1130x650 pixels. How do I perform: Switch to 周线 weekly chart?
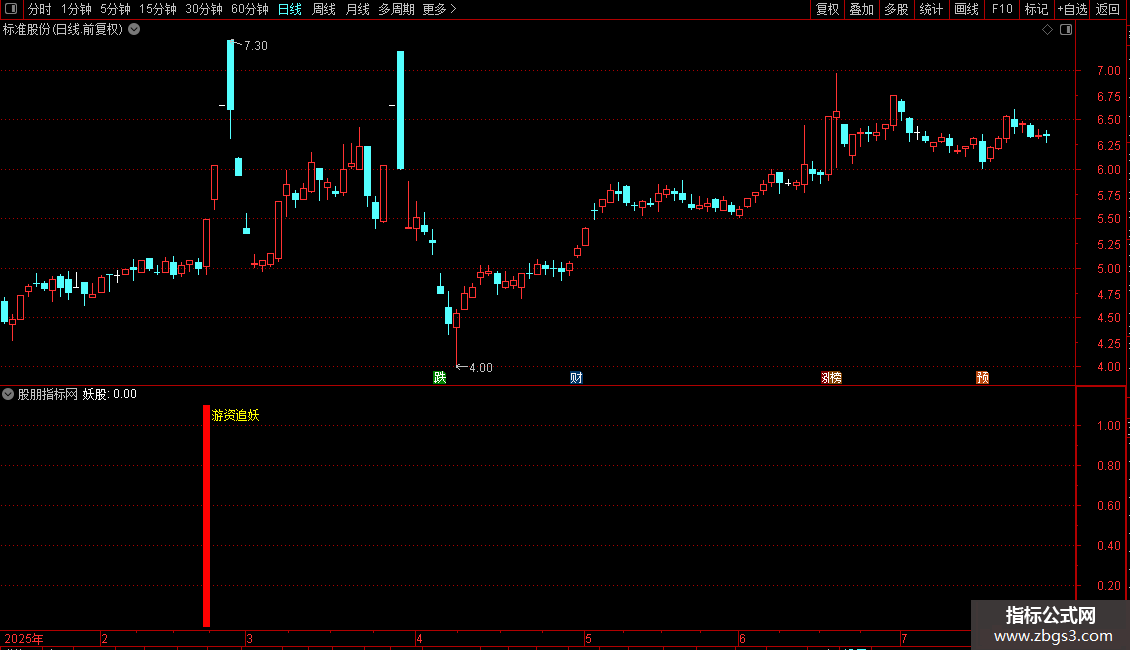(x=324, y=9)
